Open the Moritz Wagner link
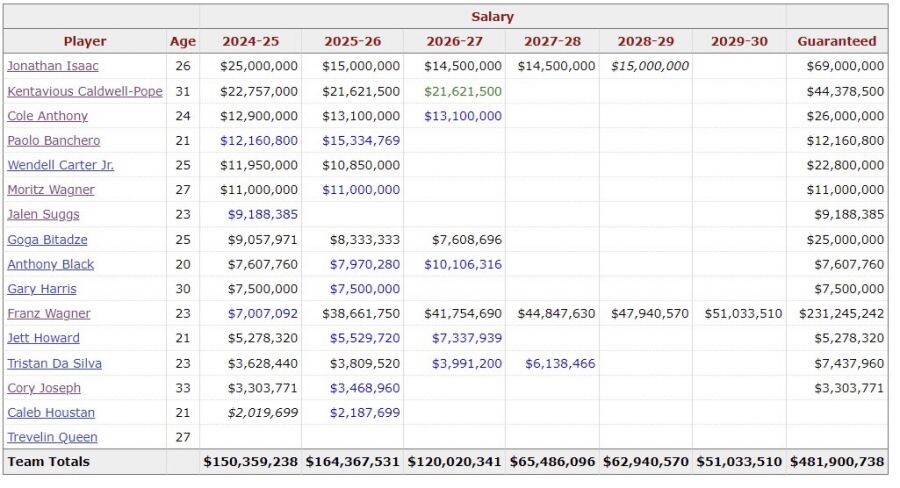 click(x=51, y=190)
